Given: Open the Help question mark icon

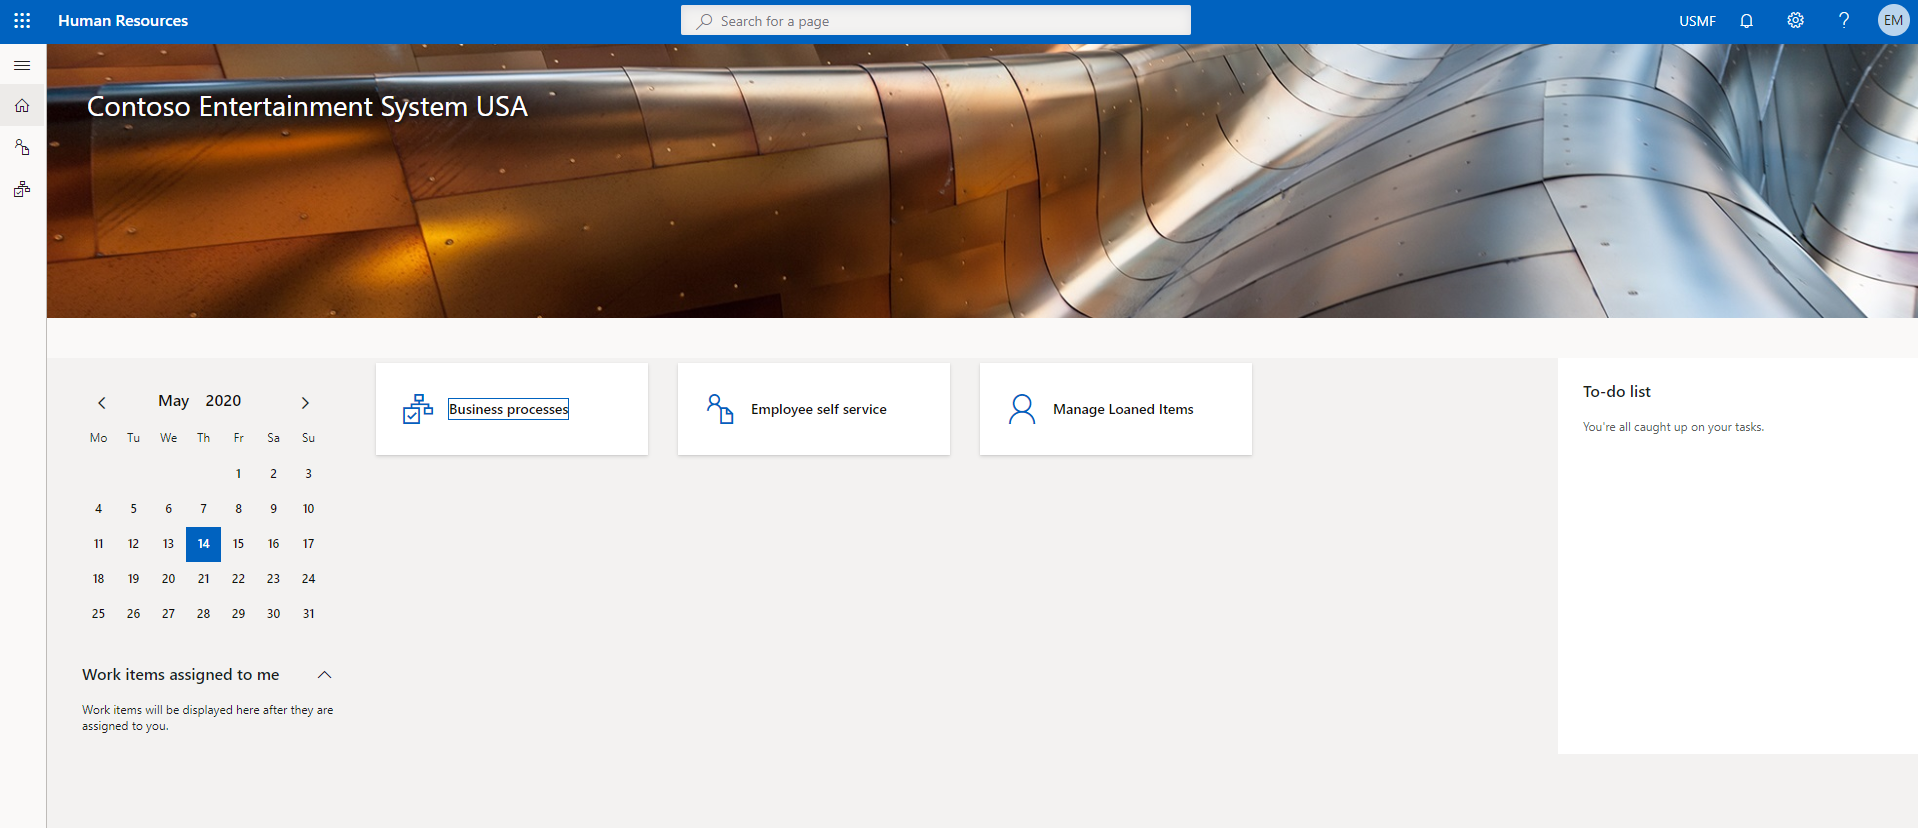Looking at the screenshot, I should tap(1843, 21).
